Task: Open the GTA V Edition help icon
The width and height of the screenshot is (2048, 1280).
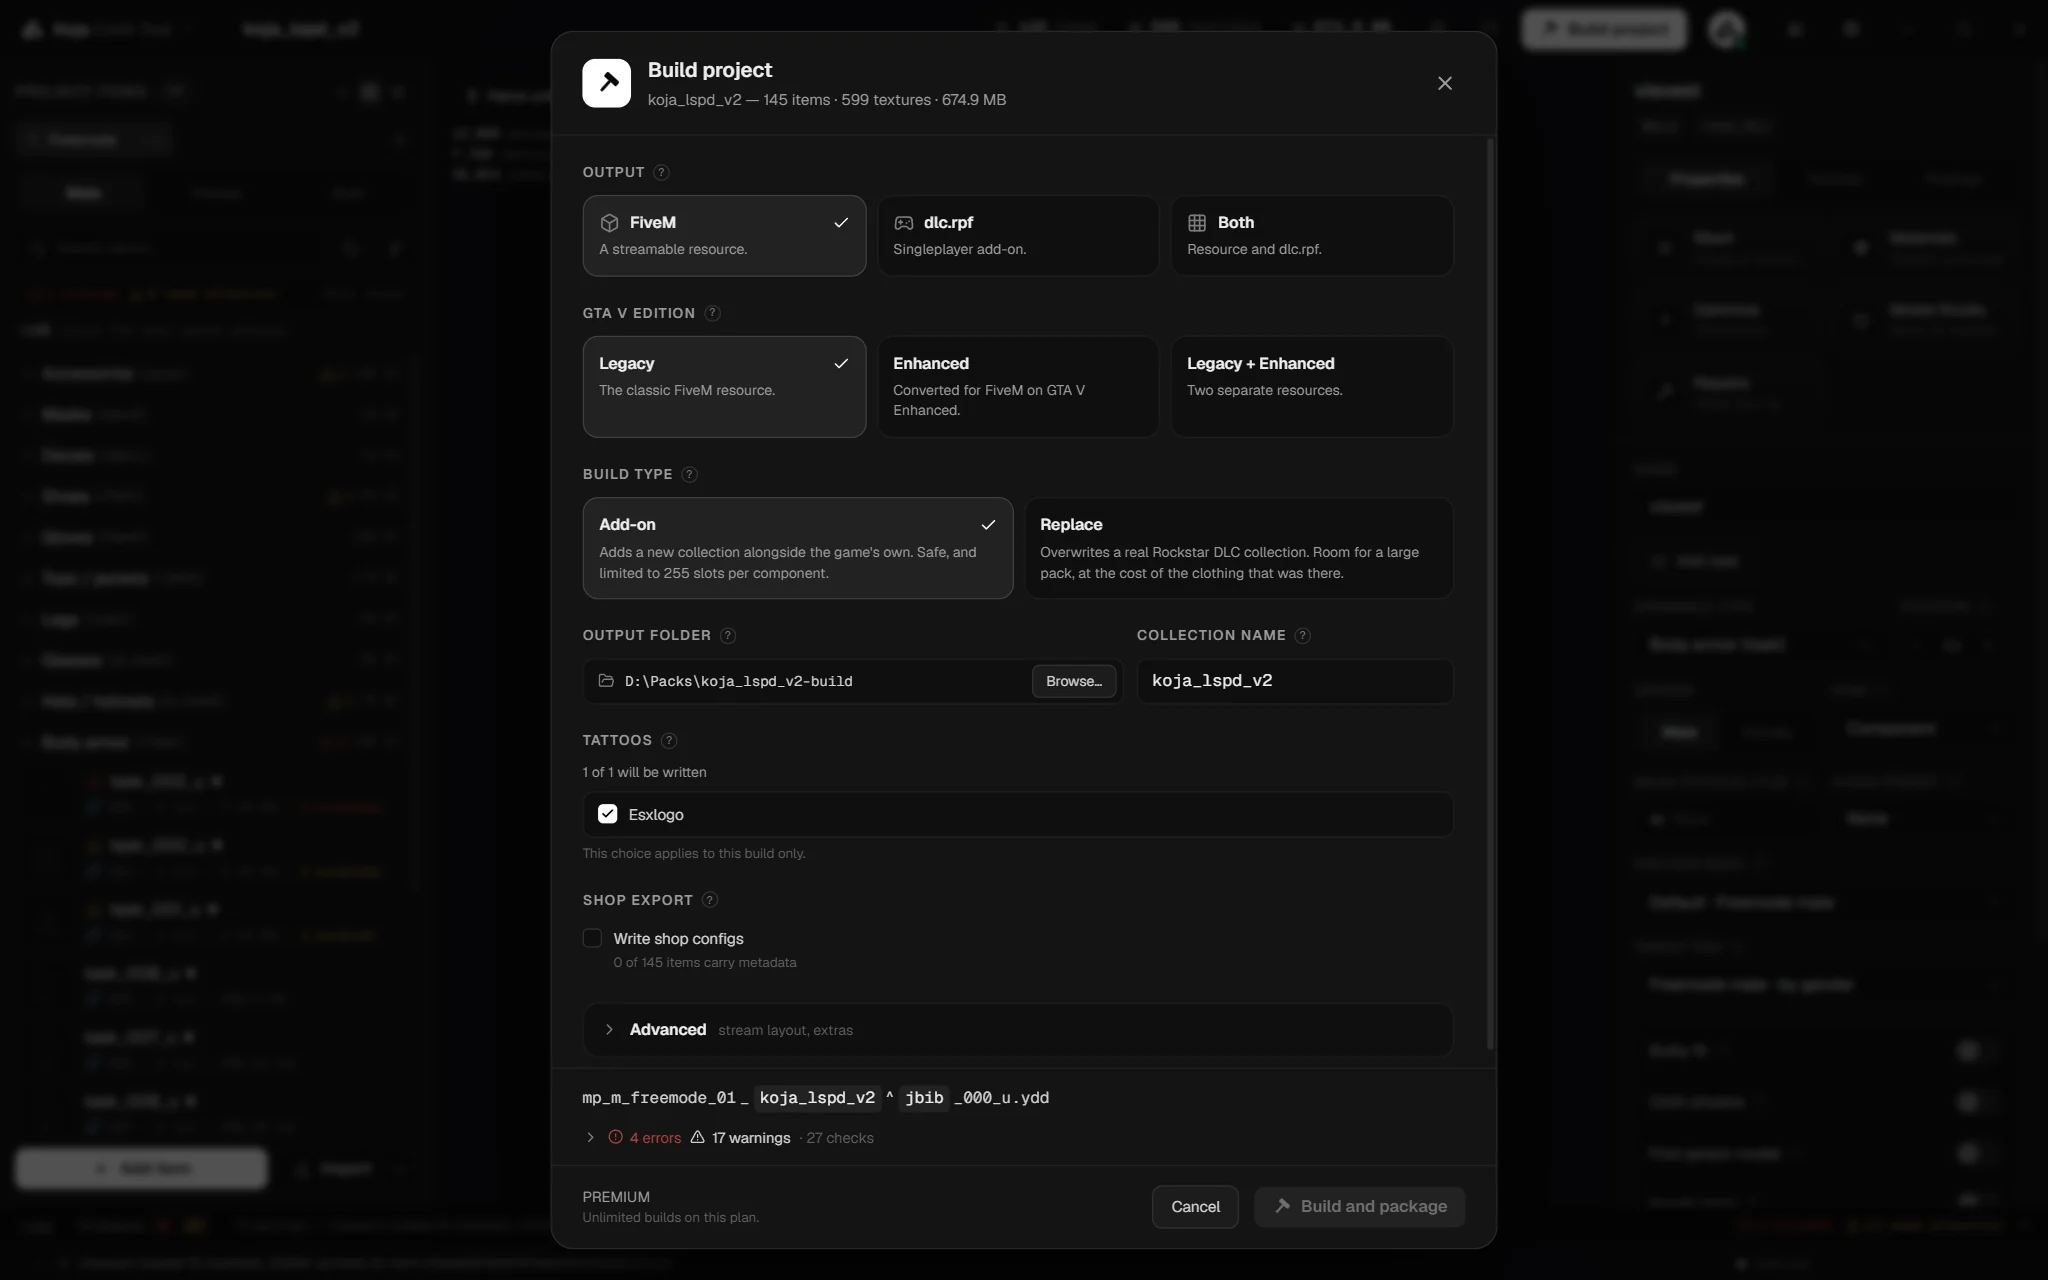Action: pyautogui.click(x=712, y=313)
